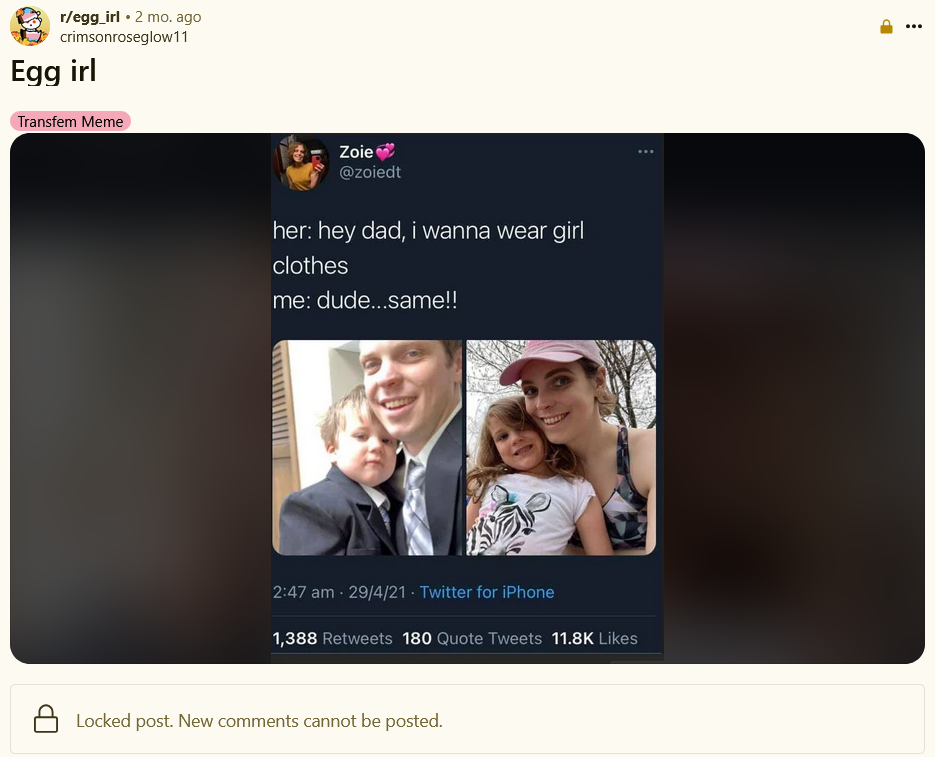
Task: Click the 11.8K Likes count
Action: point(595,638)
